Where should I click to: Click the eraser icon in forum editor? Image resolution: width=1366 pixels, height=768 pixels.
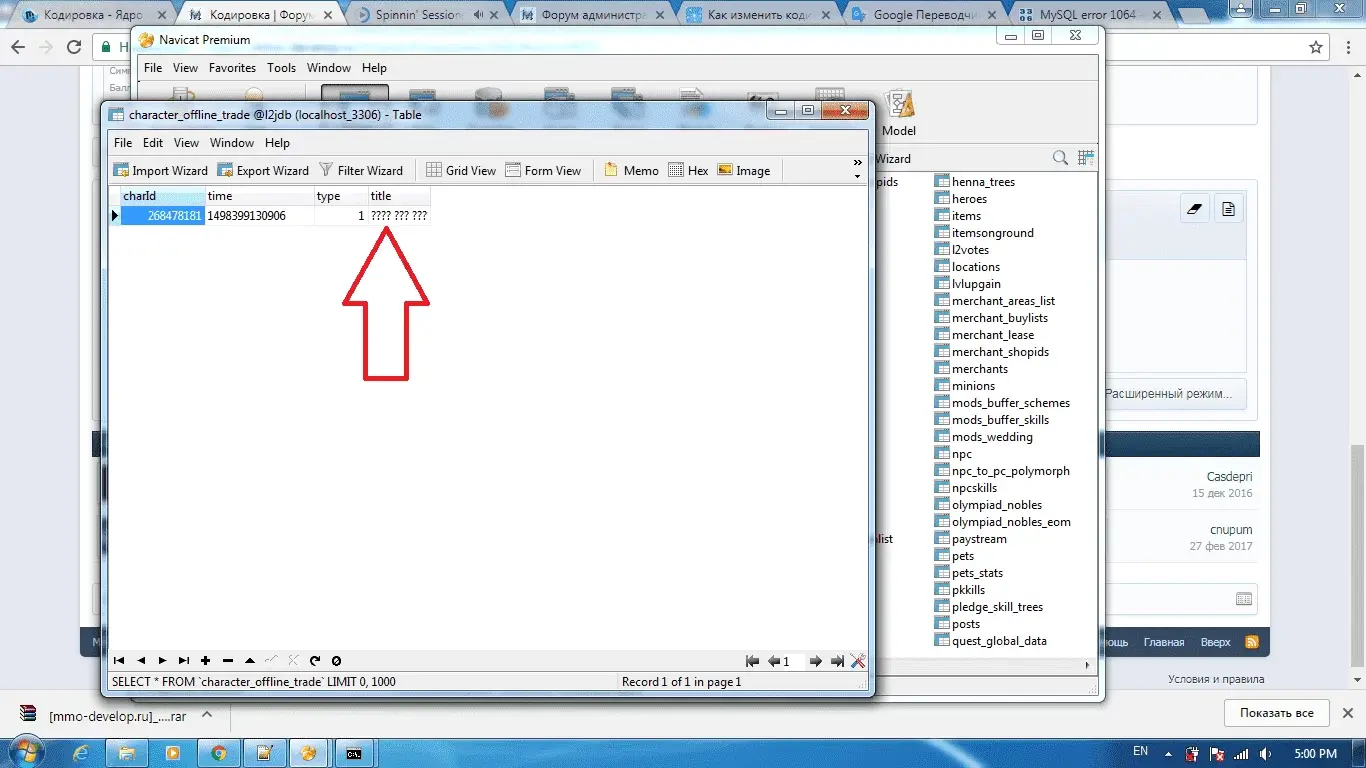pyautogui.click(x=1195, y=209)
